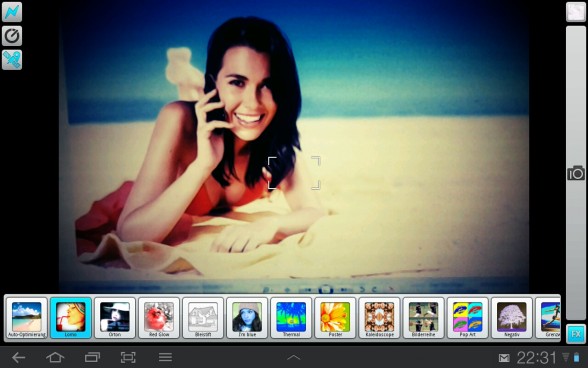Choose the Poster effect
The width and height of the screenshot is (588, 368).
[x=335, y=318]
